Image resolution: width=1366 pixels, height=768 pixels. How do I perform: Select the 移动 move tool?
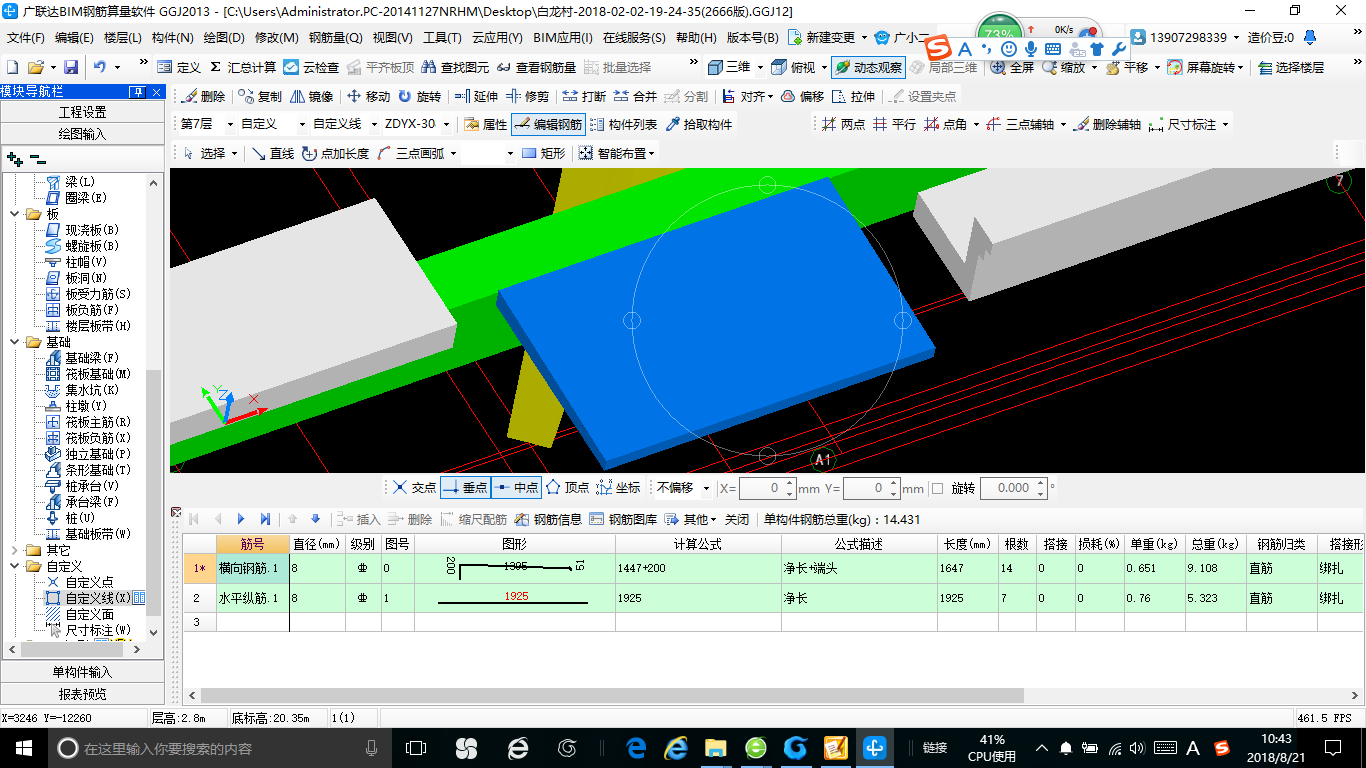[x=368, y=96]
